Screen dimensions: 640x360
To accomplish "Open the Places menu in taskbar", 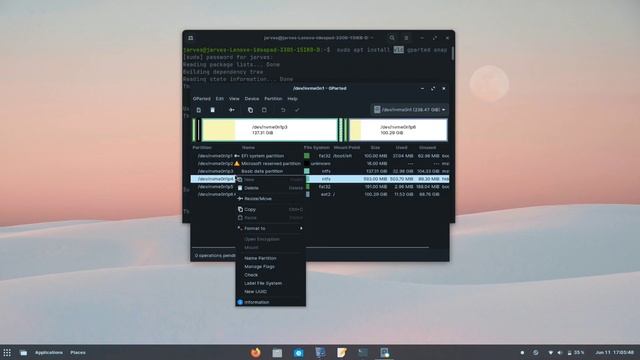I will [x=78, y=352].
